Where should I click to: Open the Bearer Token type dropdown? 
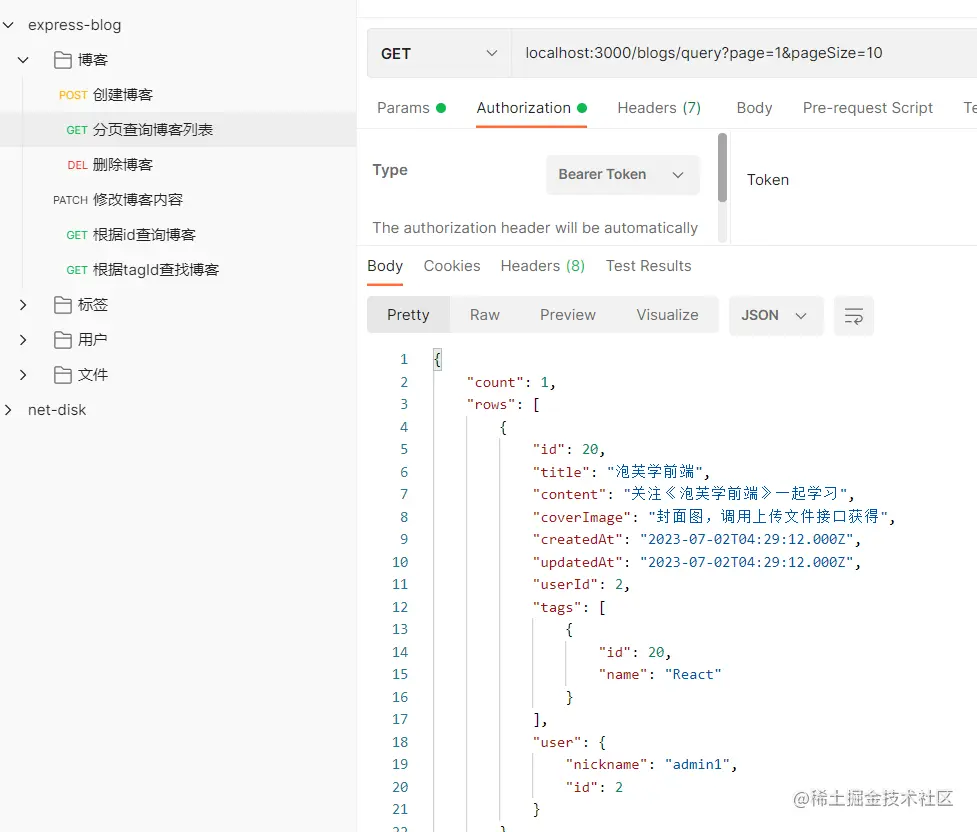622,175
